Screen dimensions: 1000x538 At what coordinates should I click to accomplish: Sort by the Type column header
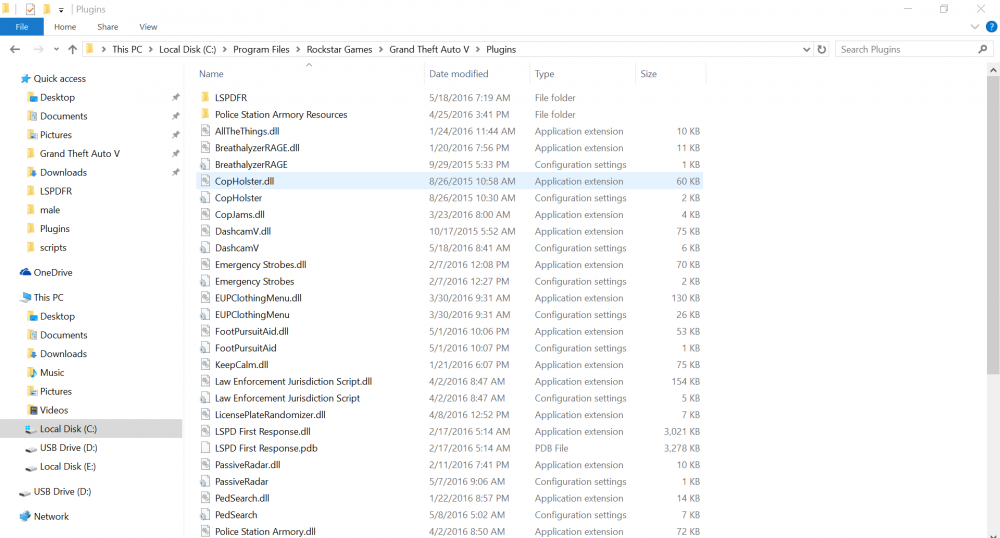point(544,74)
